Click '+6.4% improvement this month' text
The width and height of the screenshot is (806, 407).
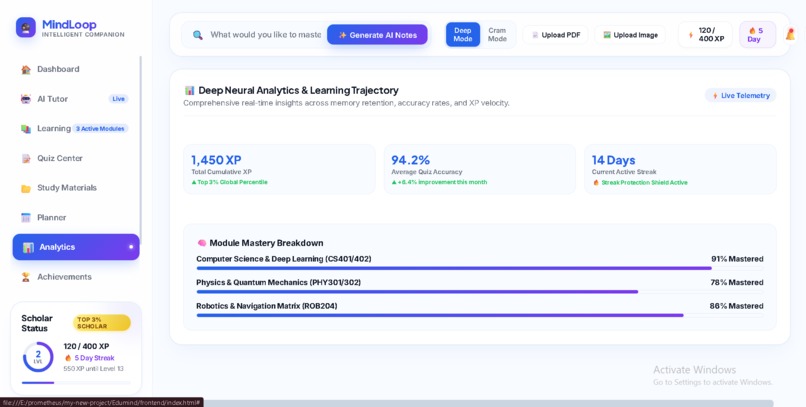click(x=443, y=182)
